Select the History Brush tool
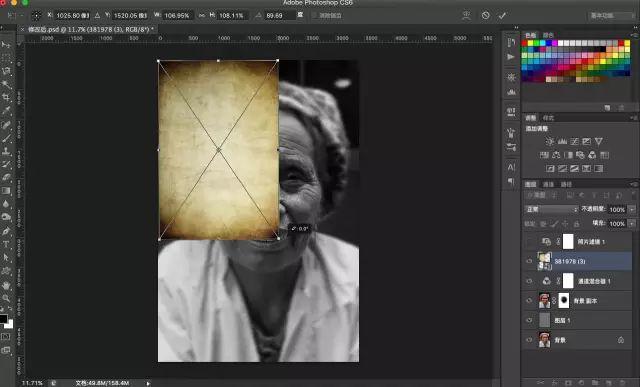Viewport: 640px width, 387px height. pyautogui.click(x=6, y=164)
